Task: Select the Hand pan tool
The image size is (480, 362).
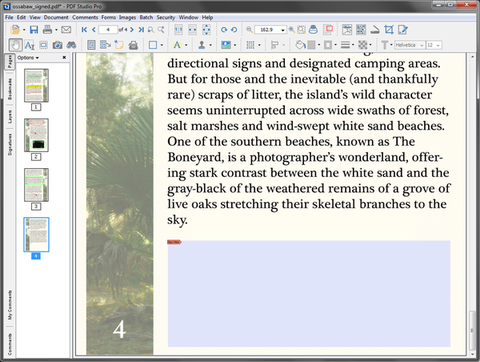Action: tap(15, 45)
